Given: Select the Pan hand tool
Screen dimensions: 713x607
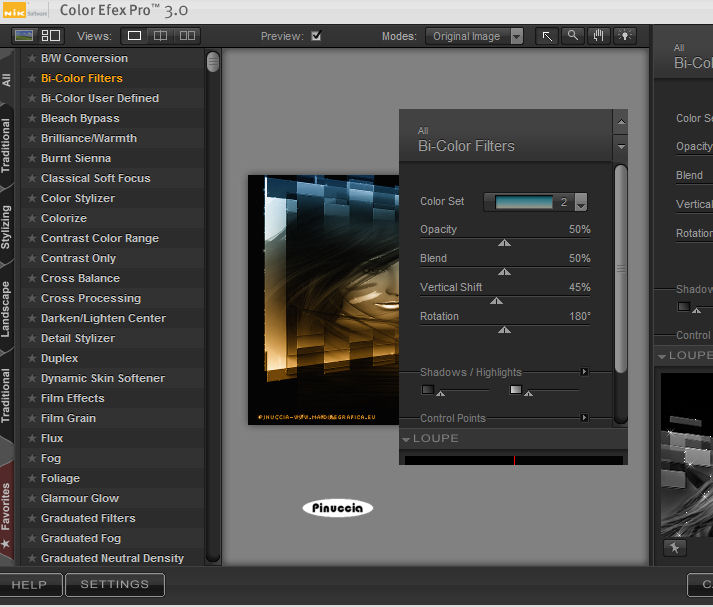Looking at the screenshot, I should coord(599,36).
